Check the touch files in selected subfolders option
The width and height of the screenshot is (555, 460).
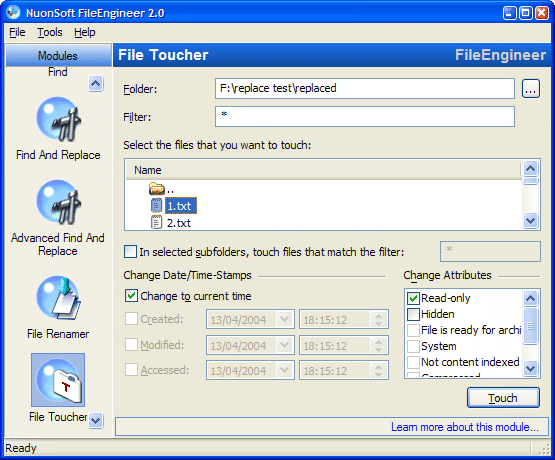[x=131, y=252]
